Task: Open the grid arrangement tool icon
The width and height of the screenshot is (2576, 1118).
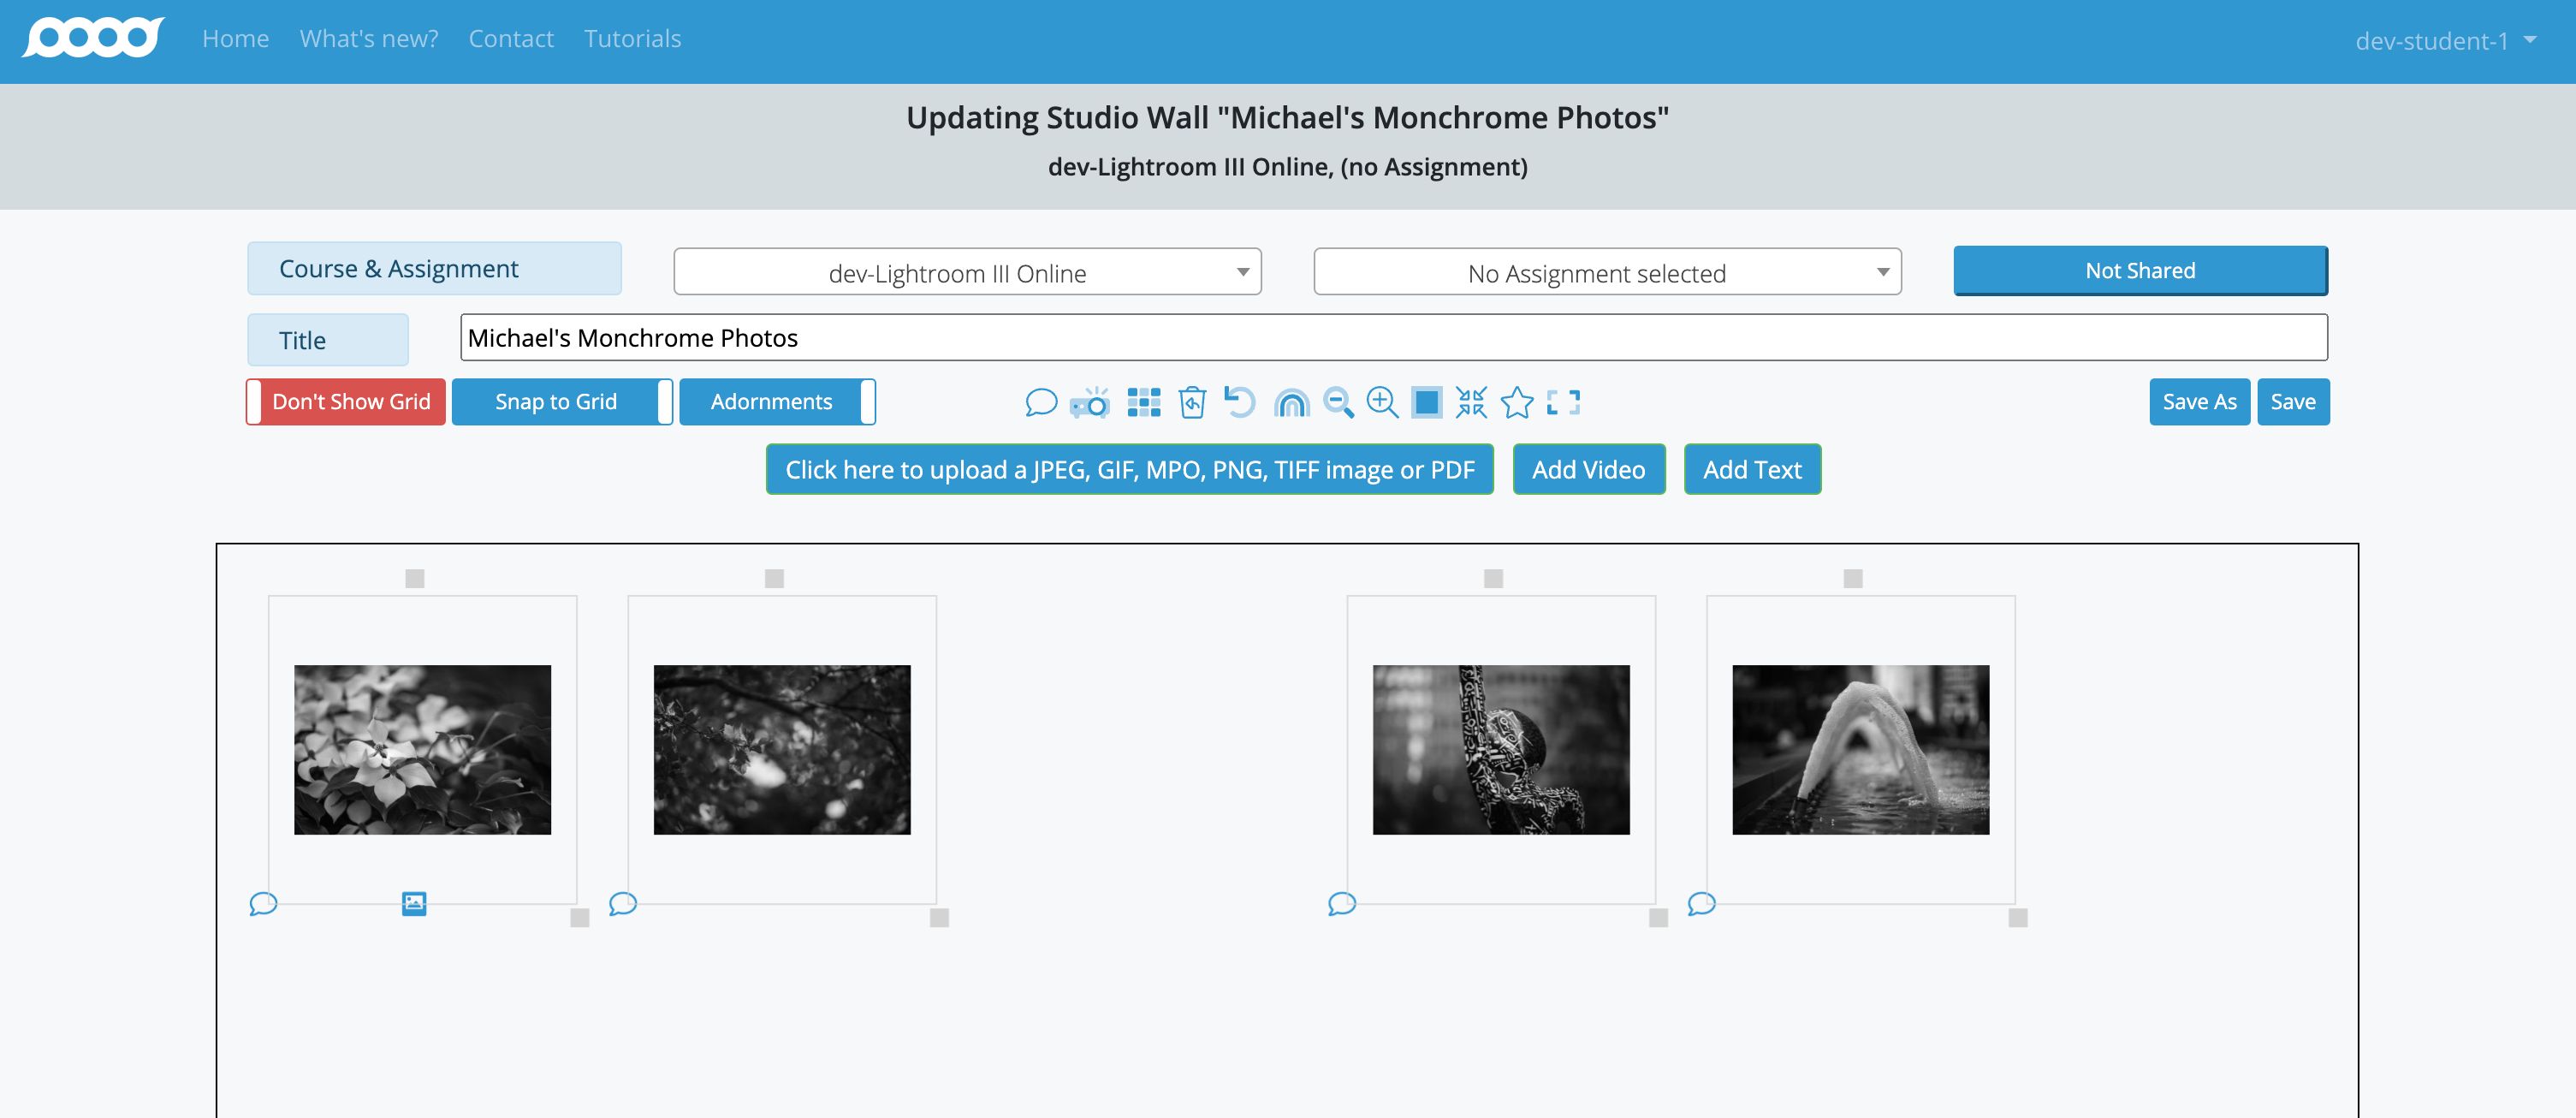Action: coord(1143,402)
